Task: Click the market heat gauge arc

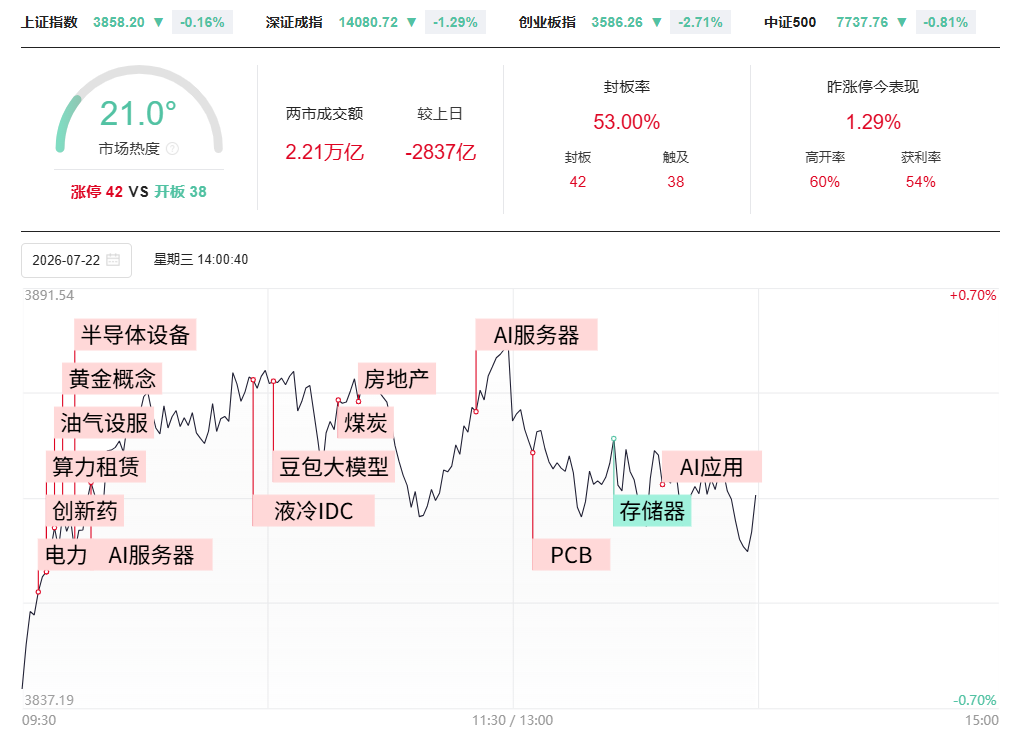Action: click(x=139, y=109)
